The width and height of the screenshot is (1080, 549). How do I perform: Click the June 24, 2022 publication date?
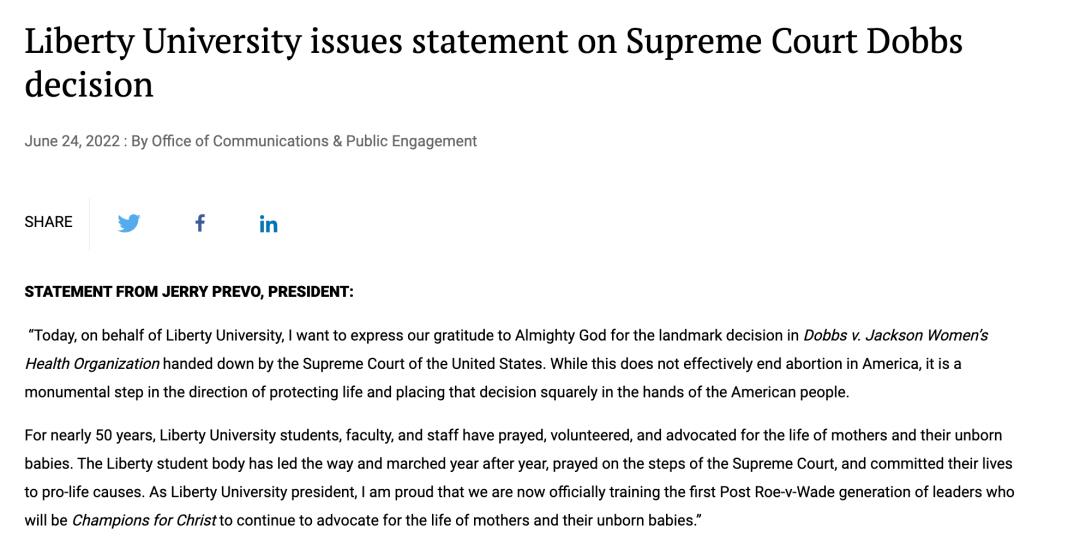(72, 141)
